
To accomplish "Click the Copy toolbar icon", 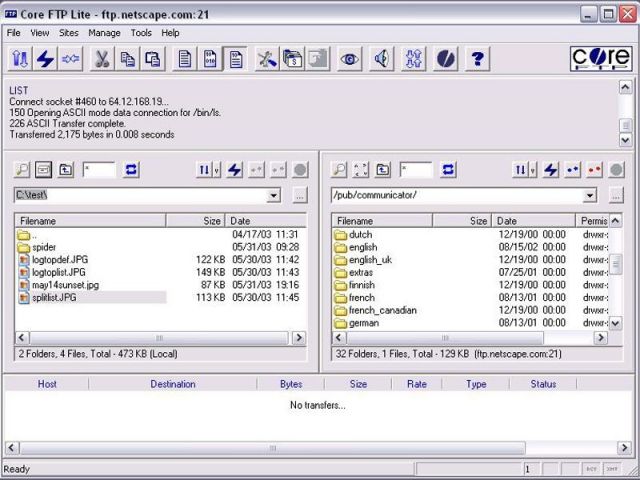I will [127, 59].
